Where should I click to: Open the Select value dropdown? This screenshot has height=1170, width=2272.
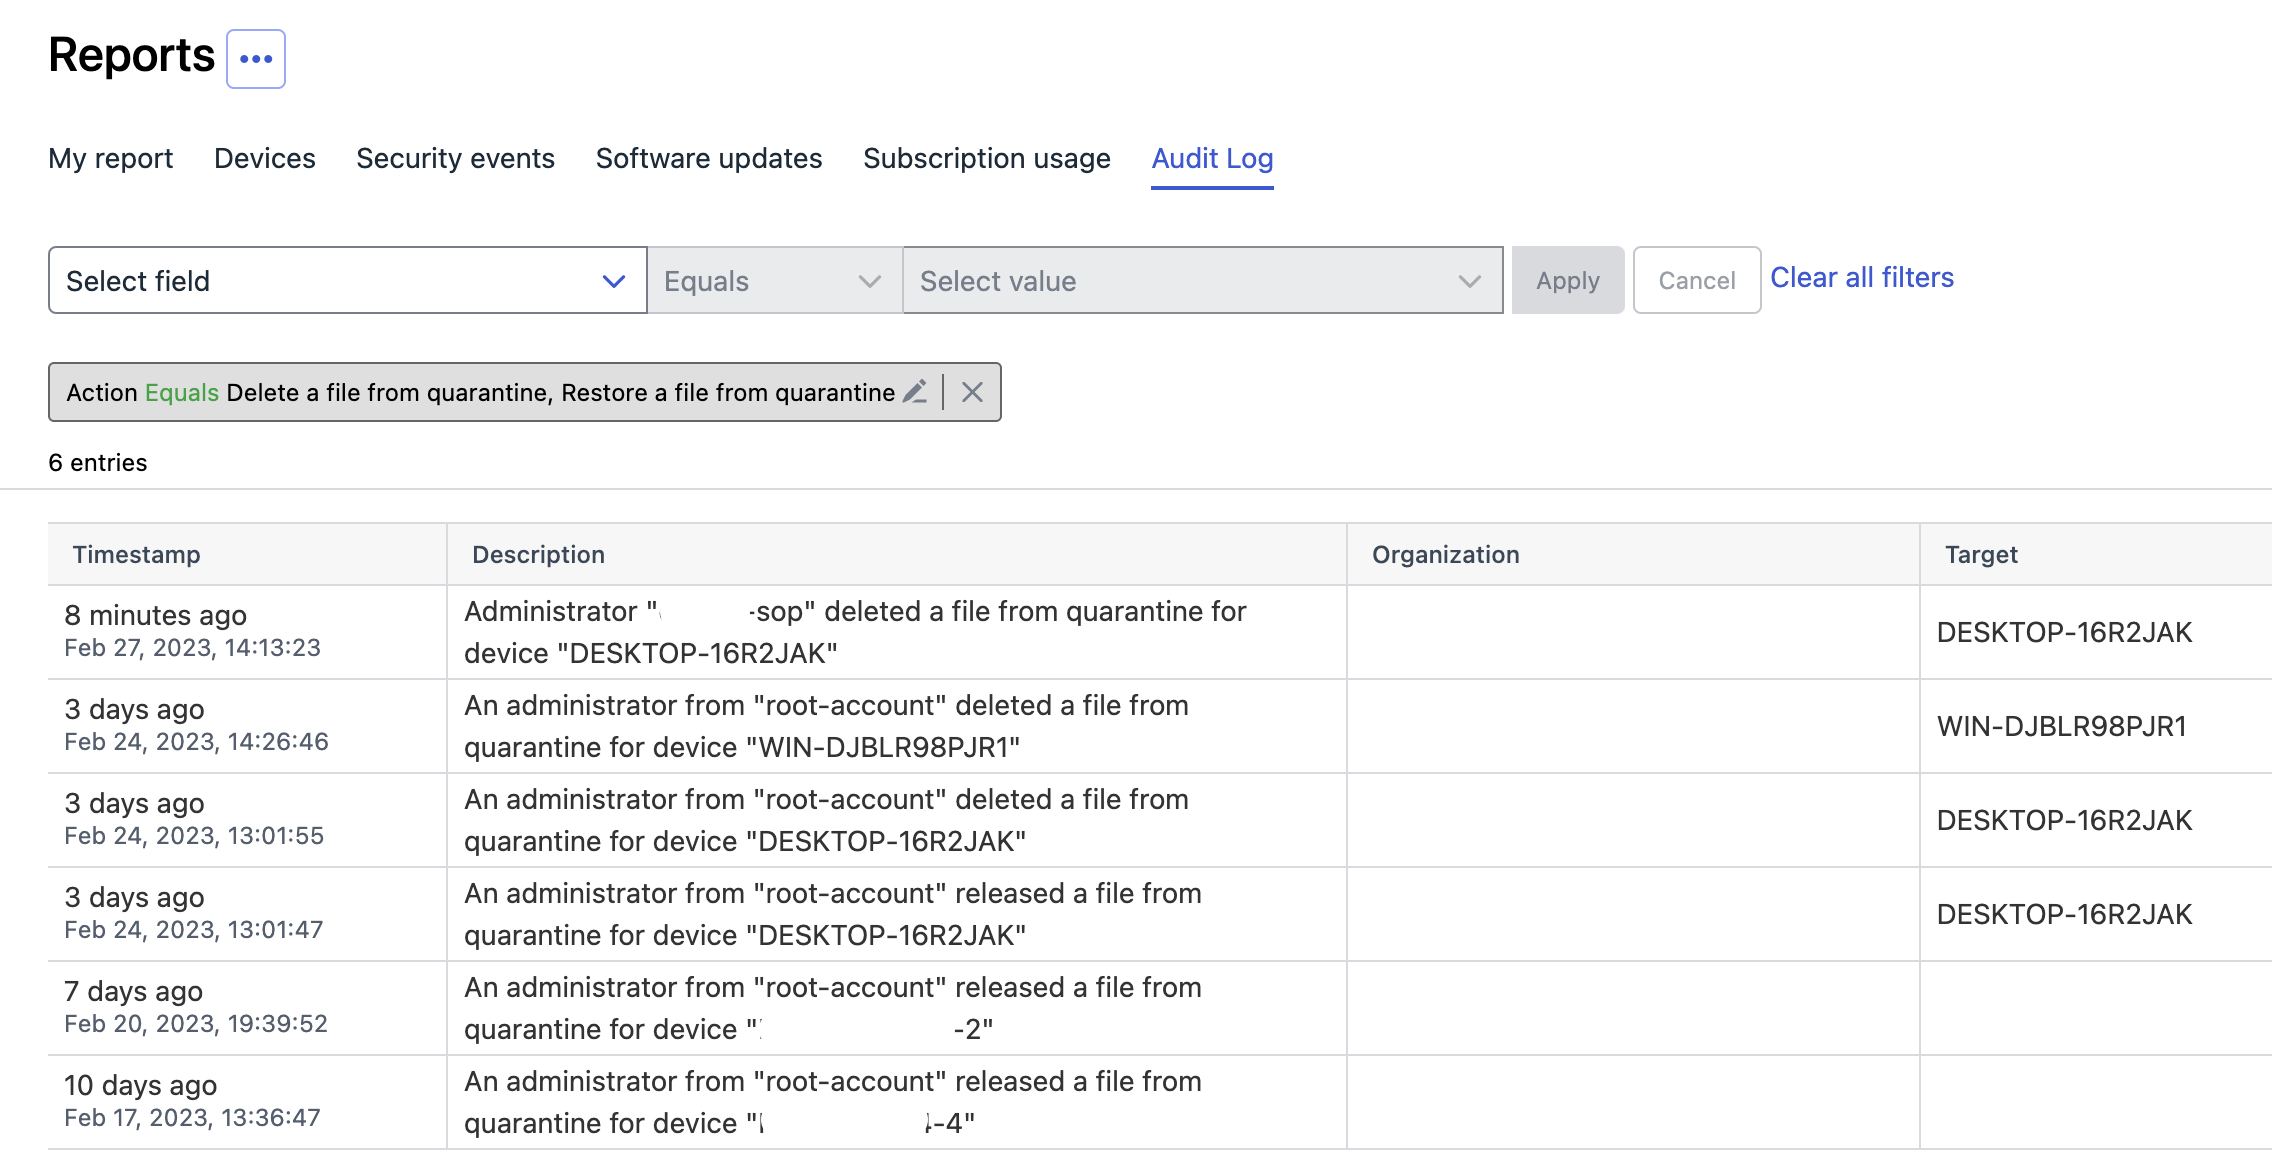pyautogui.click(x=1202, y=280)
